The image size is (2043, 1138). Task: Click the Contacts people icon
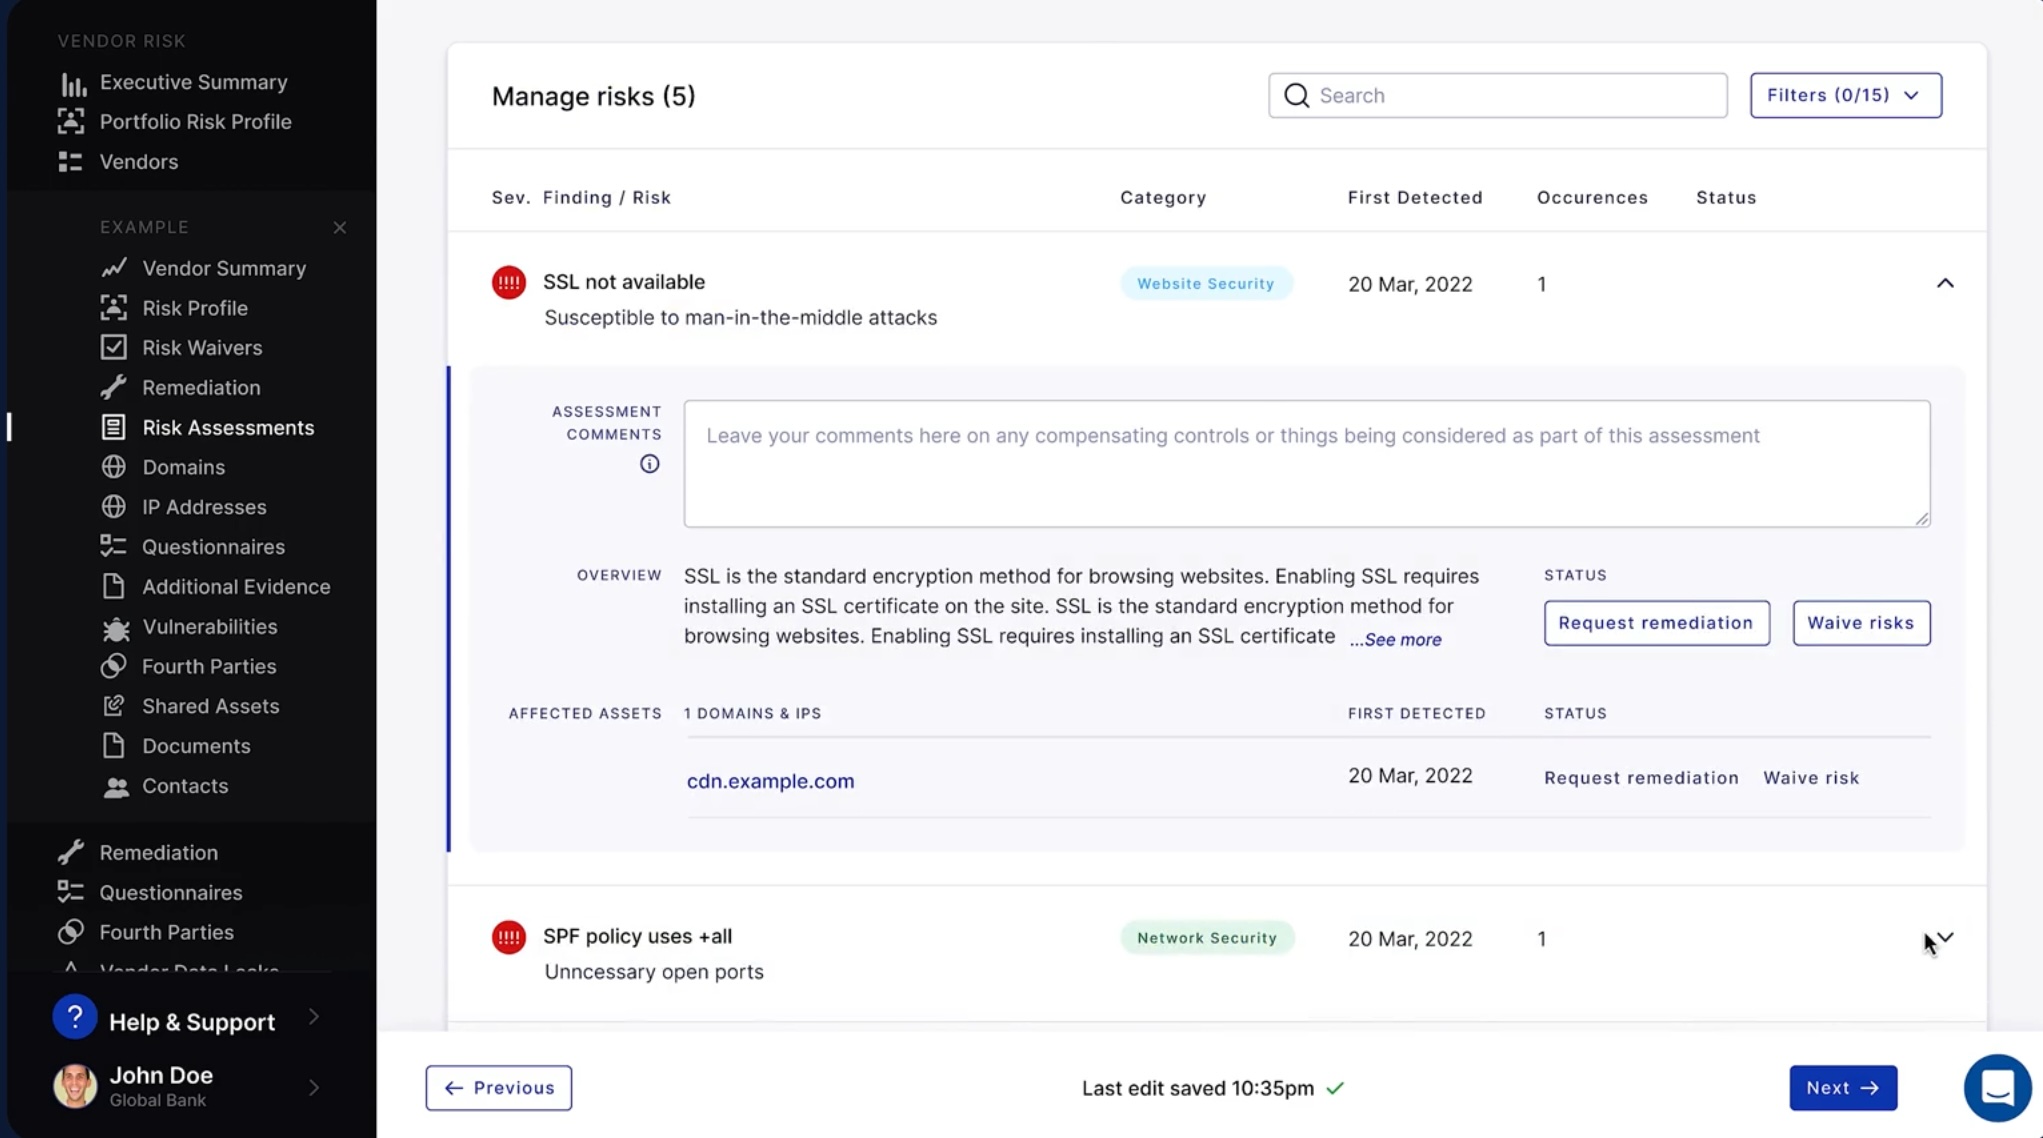pyautogui.click(x=115, y=786)
